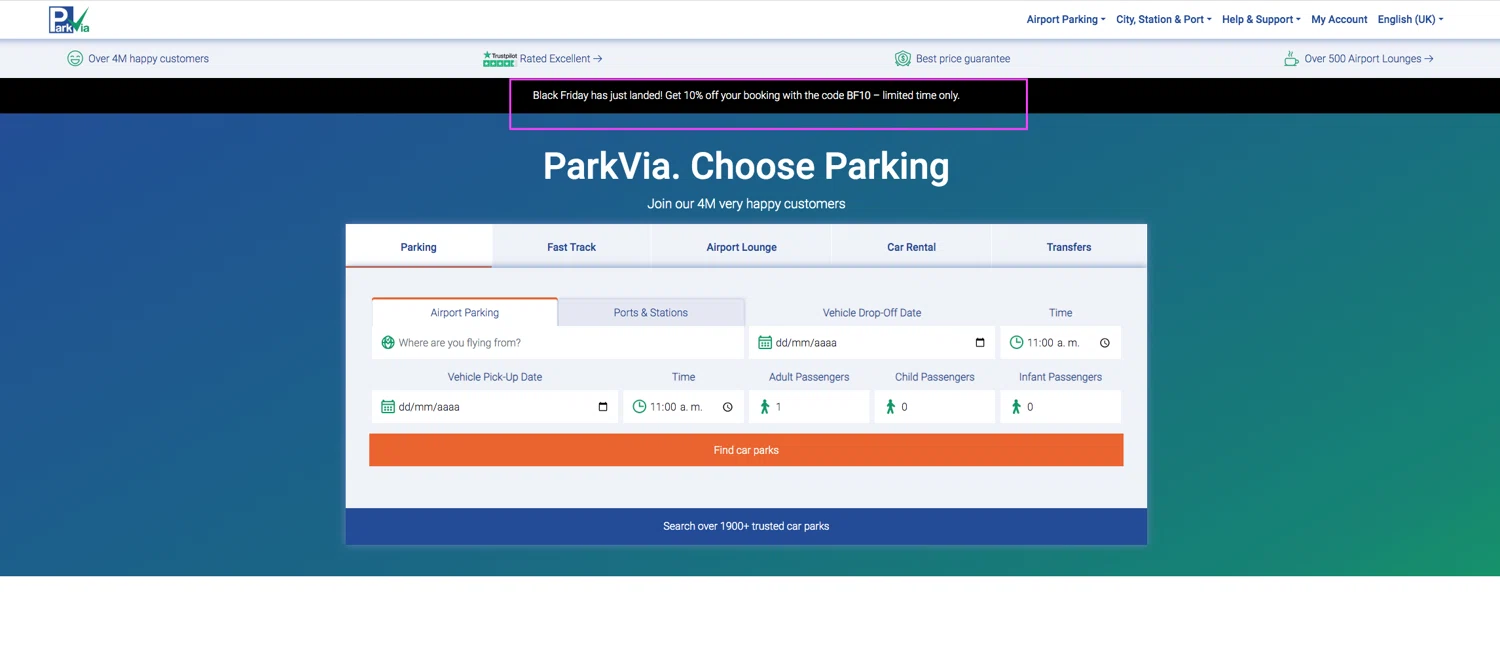
Task: Switch to the Airport Lounge tab
Action: tap(741, 247)
